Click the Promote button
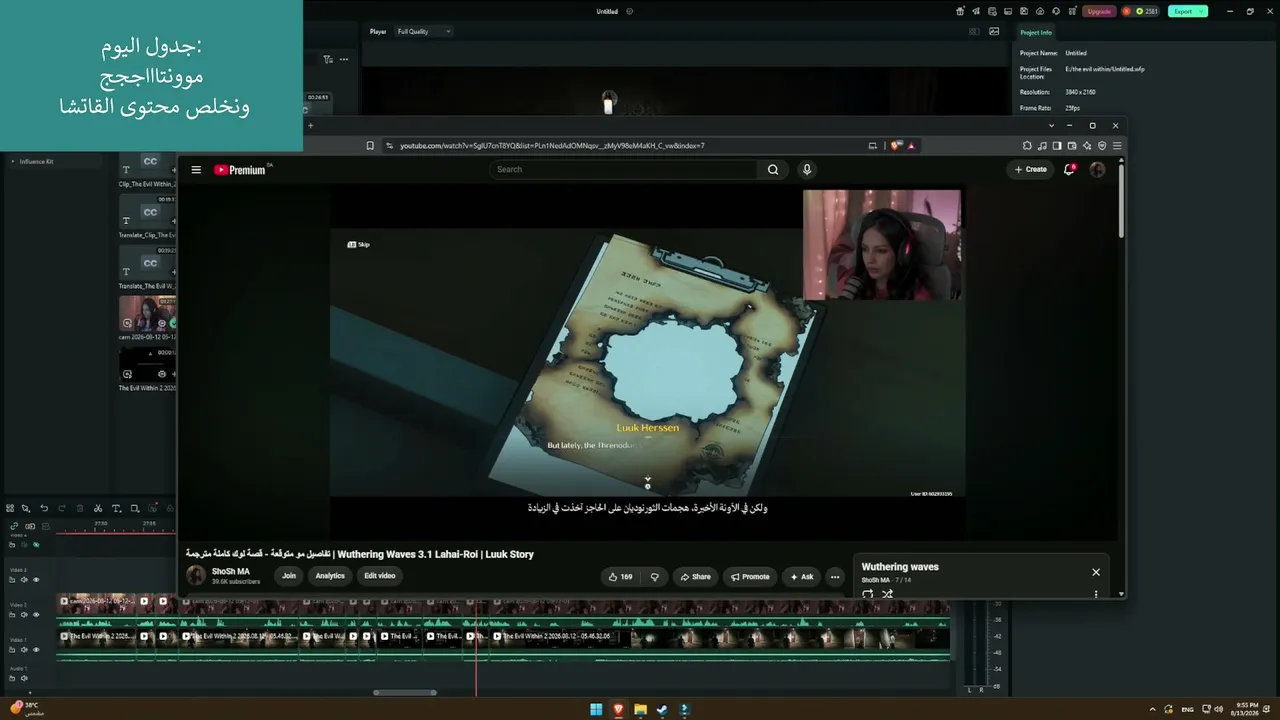The image size is (1280, 720). [750, 577]
